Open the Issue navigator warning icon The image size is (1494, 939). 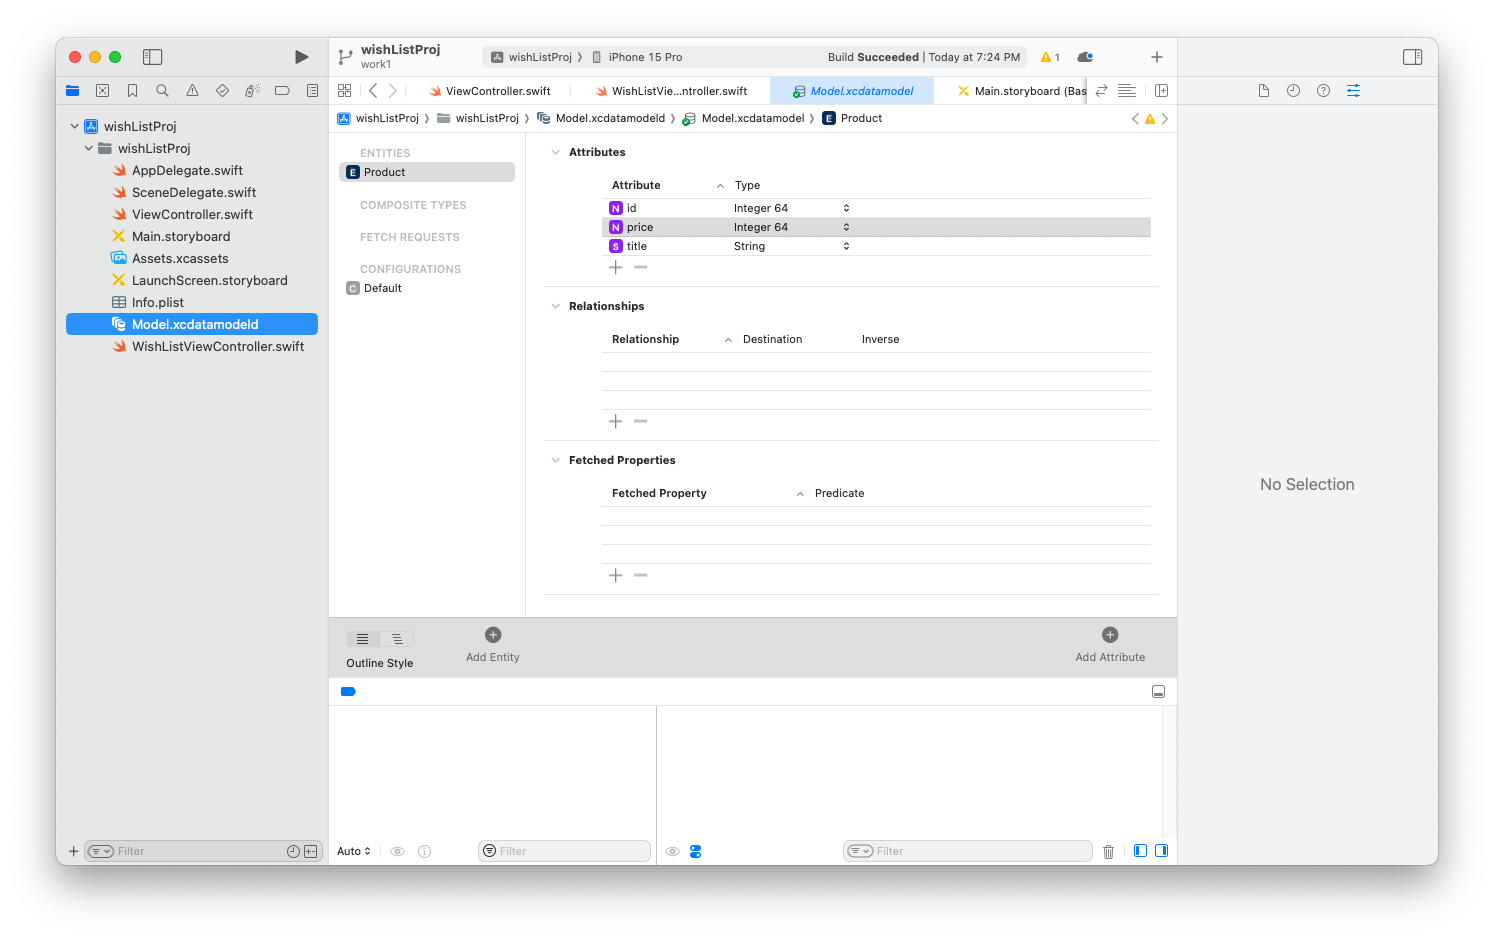click(192, 90)
